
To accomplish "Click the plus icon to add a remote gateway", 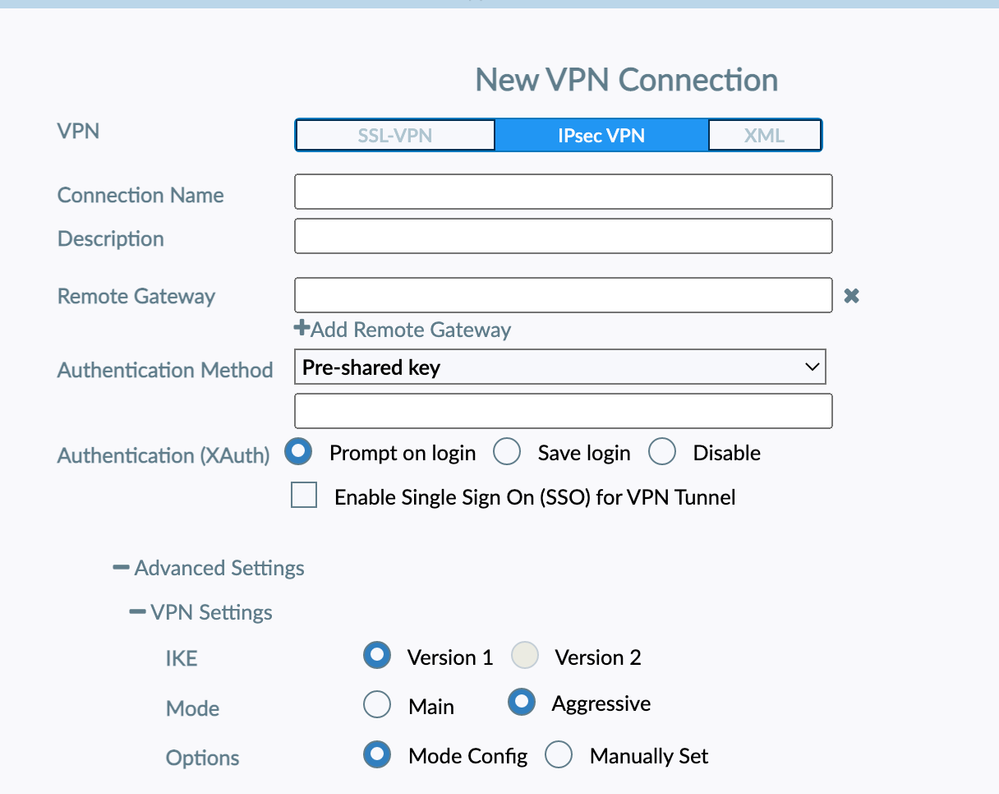I will [x=301, y=328].
